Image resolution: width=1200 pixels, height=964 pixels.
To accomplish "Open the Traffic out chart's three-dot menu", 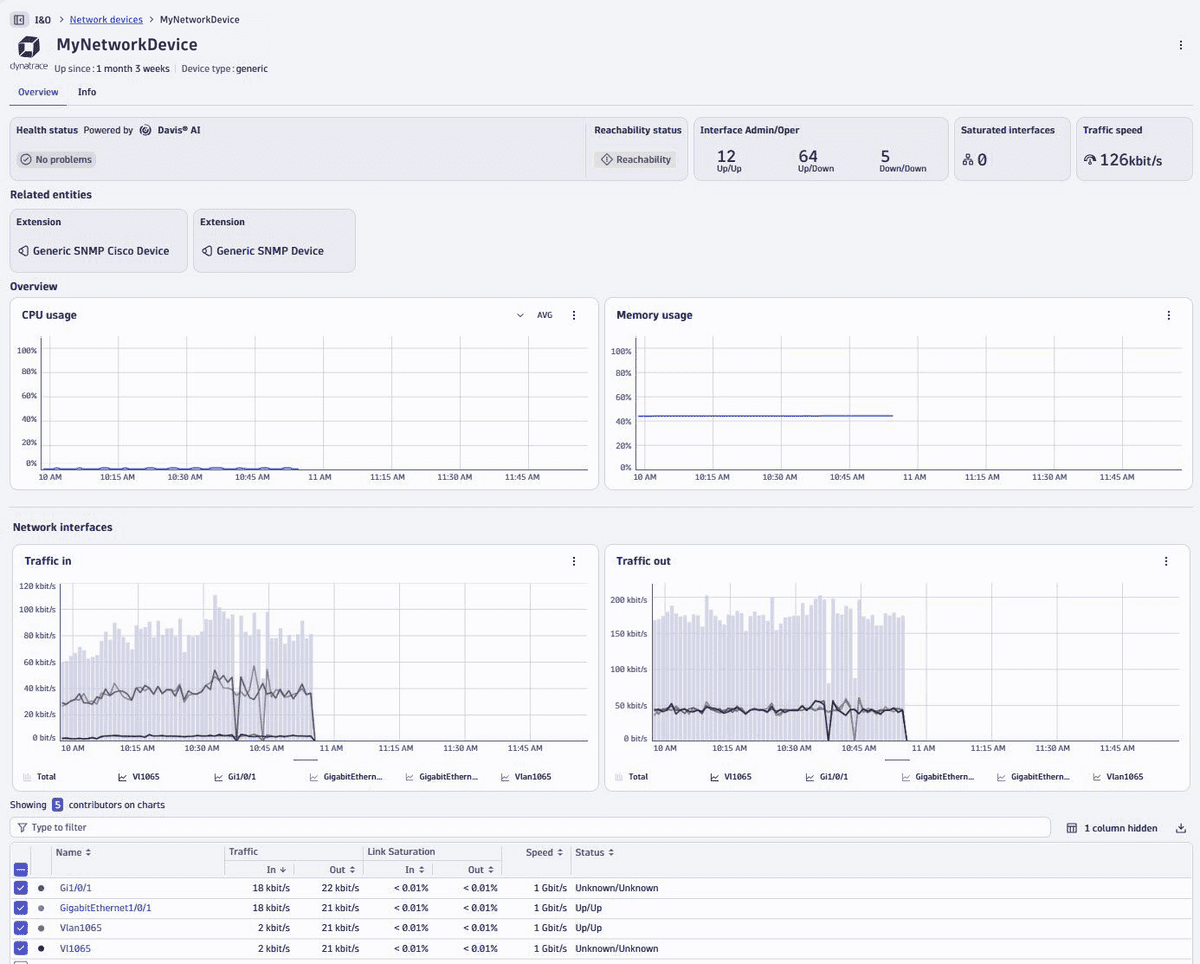I will (1166, 561).
